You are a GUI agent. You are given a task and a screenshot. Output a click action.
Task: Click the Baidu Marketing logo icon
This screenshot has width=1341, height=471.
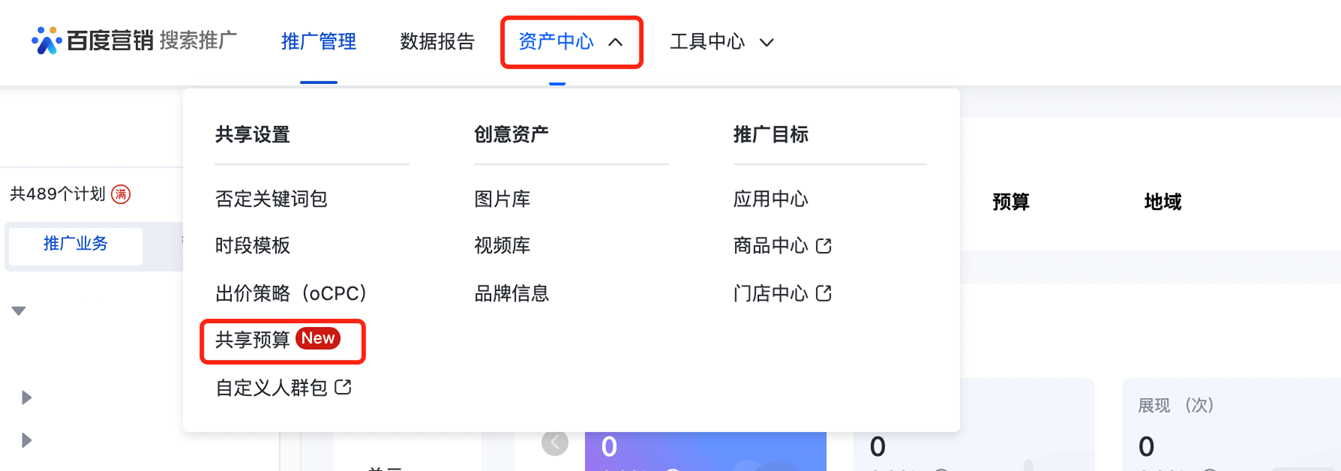coord(47,41)
